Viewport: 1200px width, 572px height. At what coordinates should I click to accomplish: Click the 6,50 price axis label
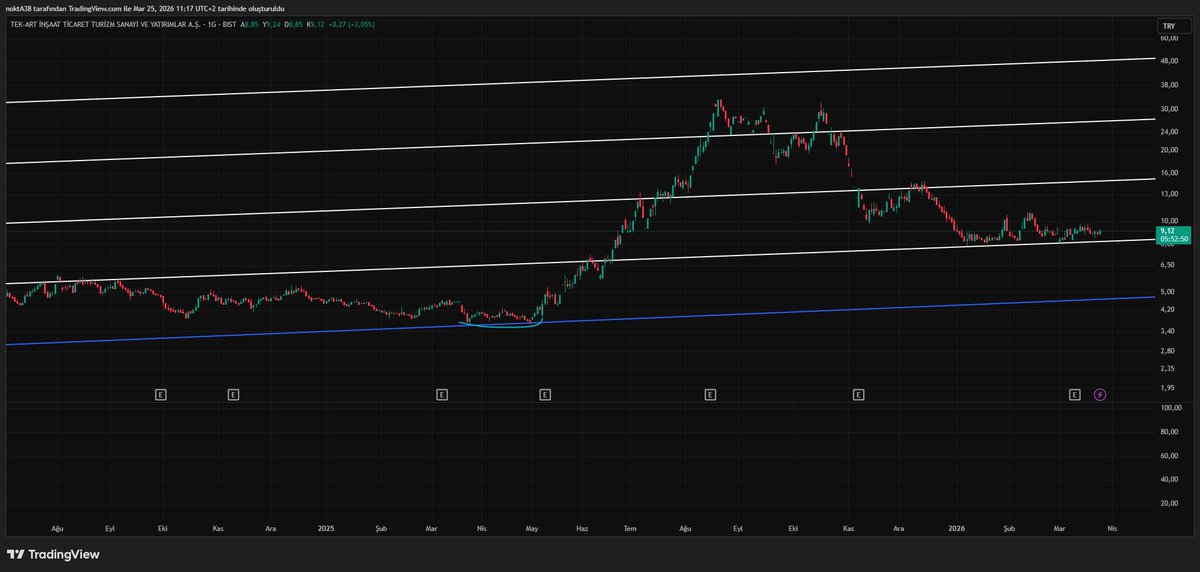(1167, 265)
